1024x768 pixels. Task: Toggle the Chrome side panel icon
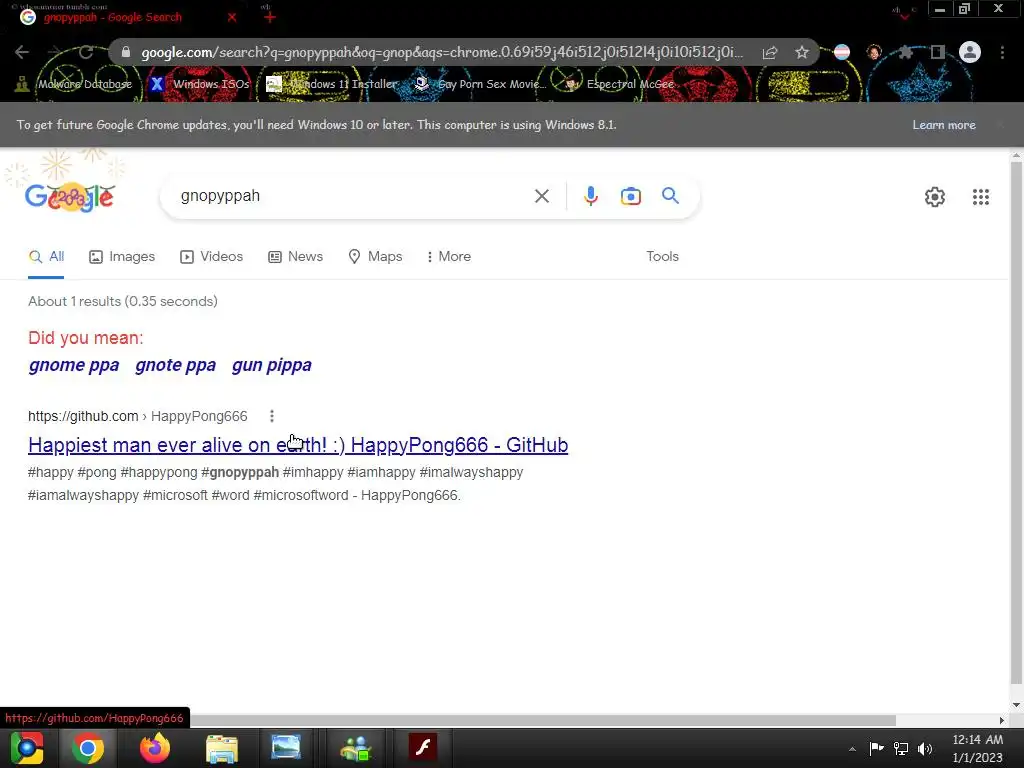pyautogui.click(x=938, y=52)
